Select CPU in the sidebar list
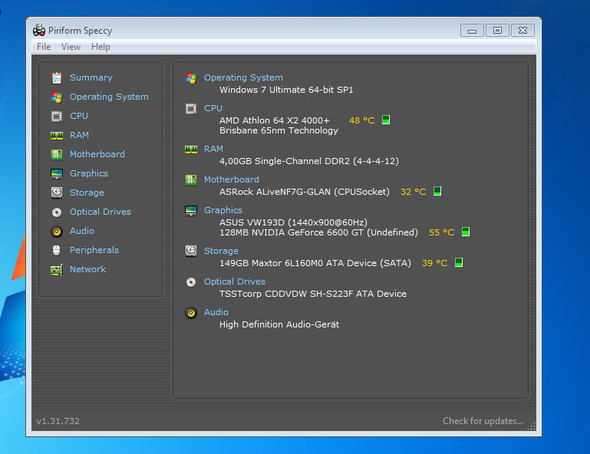Viewport: 590px width, 454px height. pyautogui.click(x=79, y=116)
